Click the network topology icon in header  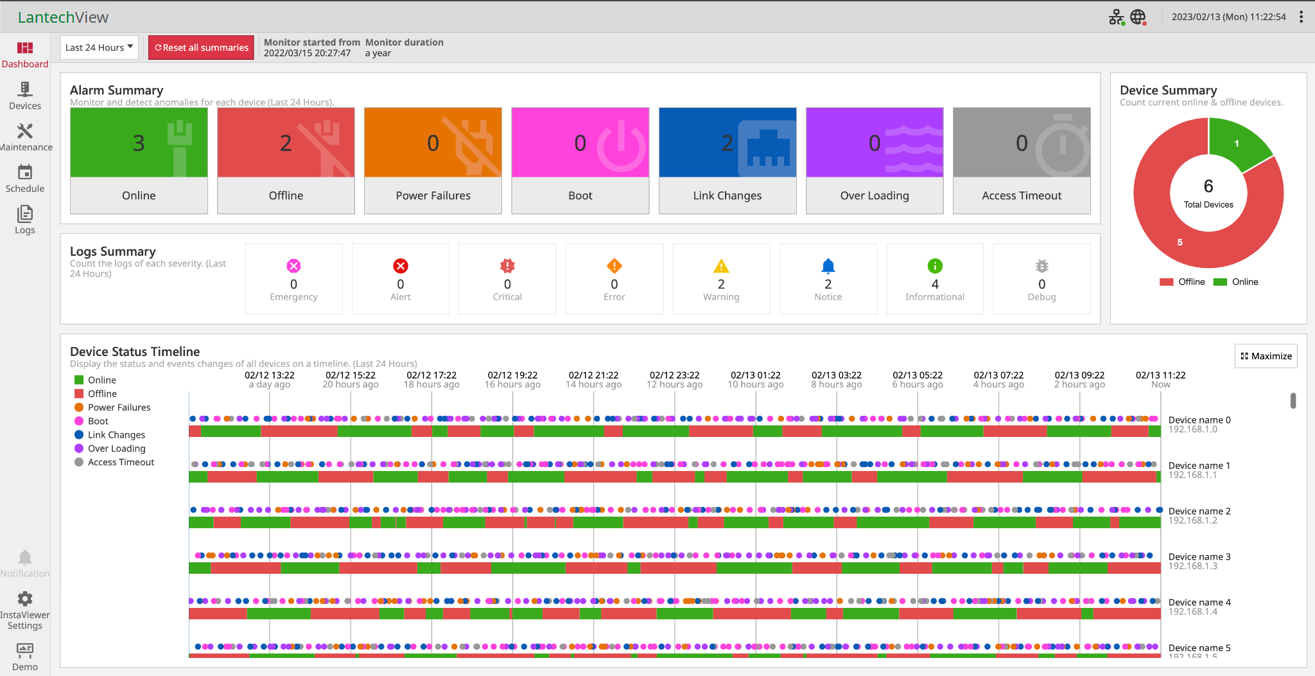coord(1116,17)
